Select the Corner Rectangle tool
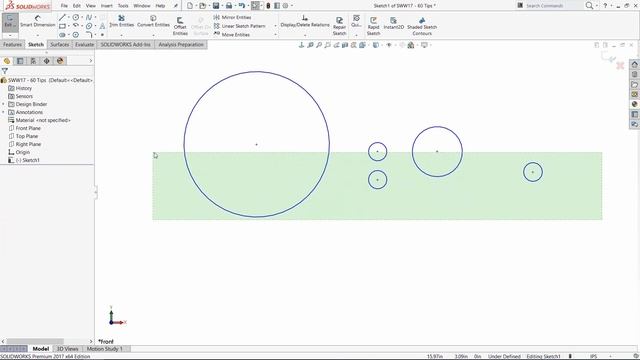Viewport: 640px width, 360px height. (x=62, y=26)
